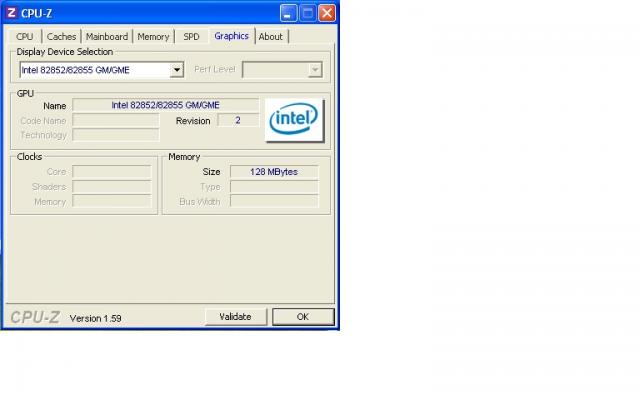
Task: Click the Memory Size field showing 128 MBytes
Action: 274,172
